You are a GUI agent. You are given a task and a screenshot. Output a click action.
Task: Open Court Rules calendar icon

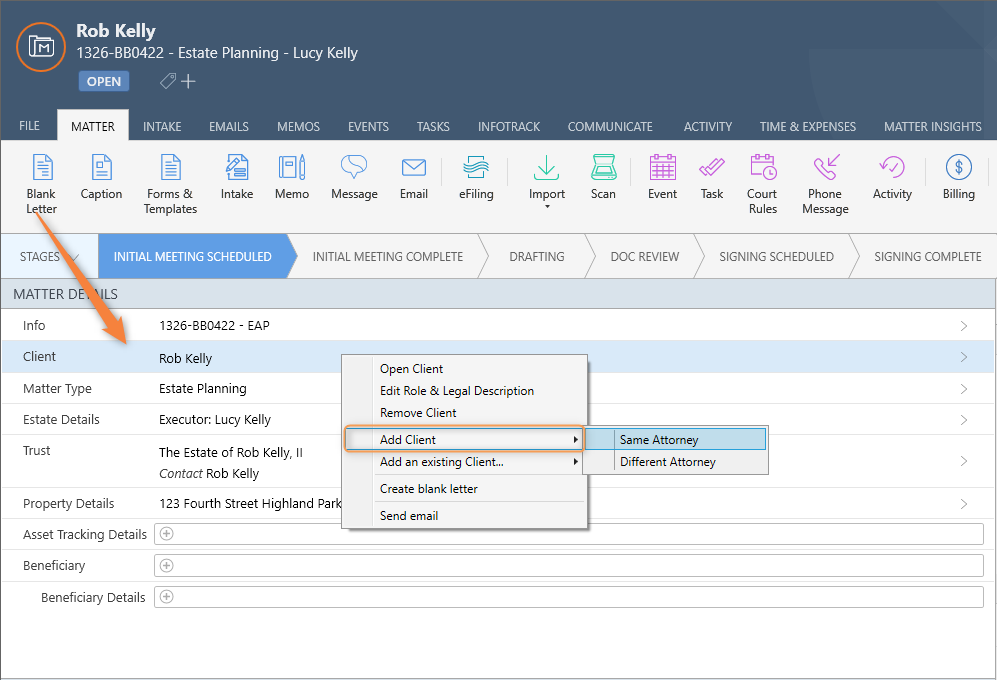762,168
